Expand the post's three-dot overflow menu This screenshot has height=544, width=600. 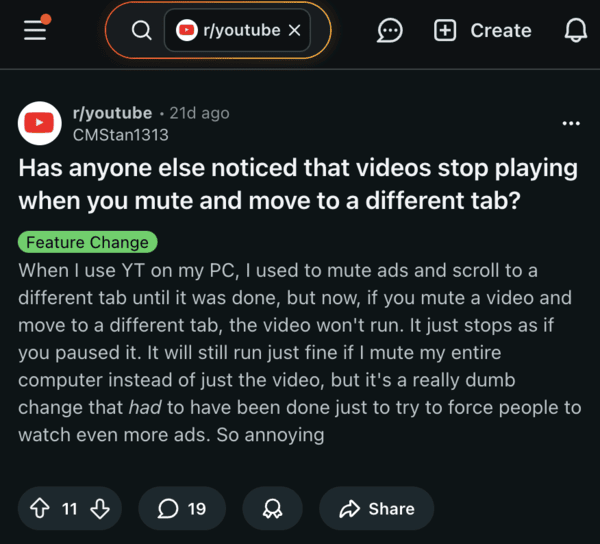[x=571, y=123]
